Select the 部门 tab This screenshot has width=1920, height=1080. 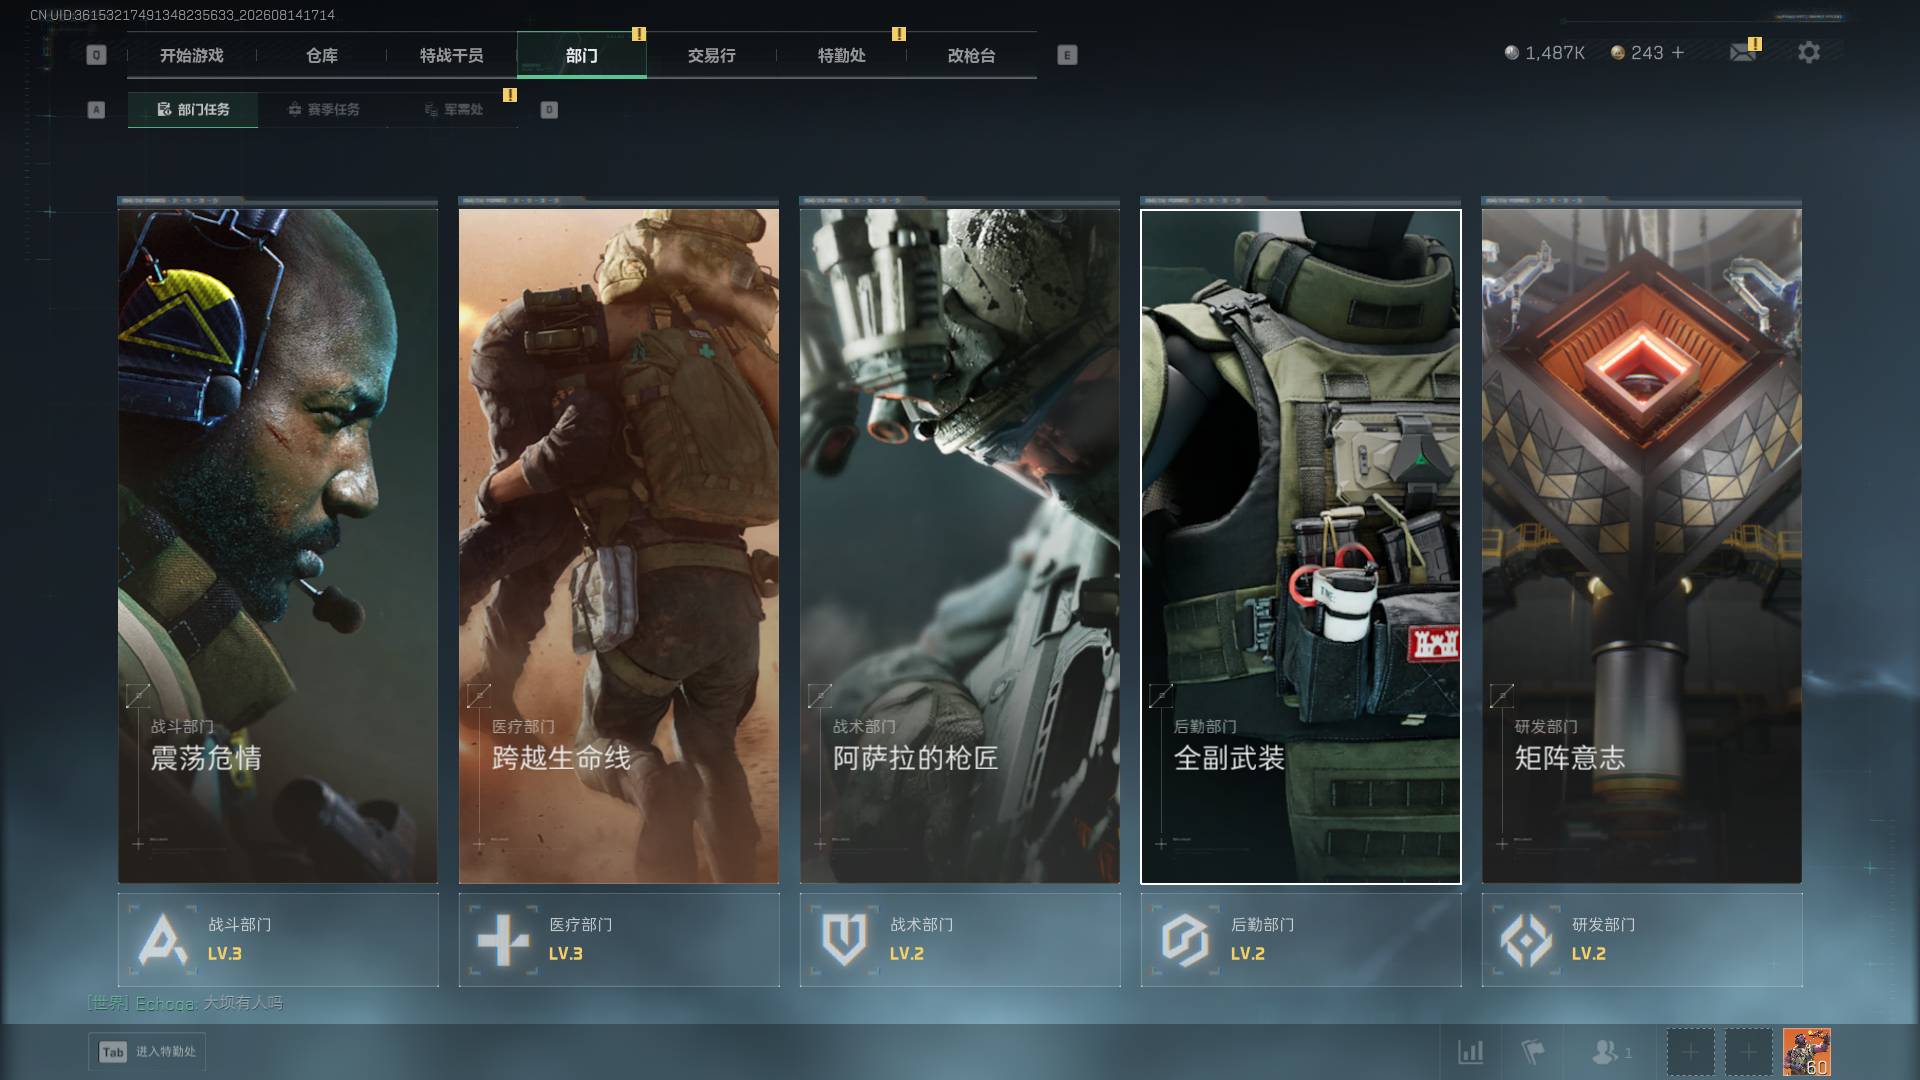point(582,55)
